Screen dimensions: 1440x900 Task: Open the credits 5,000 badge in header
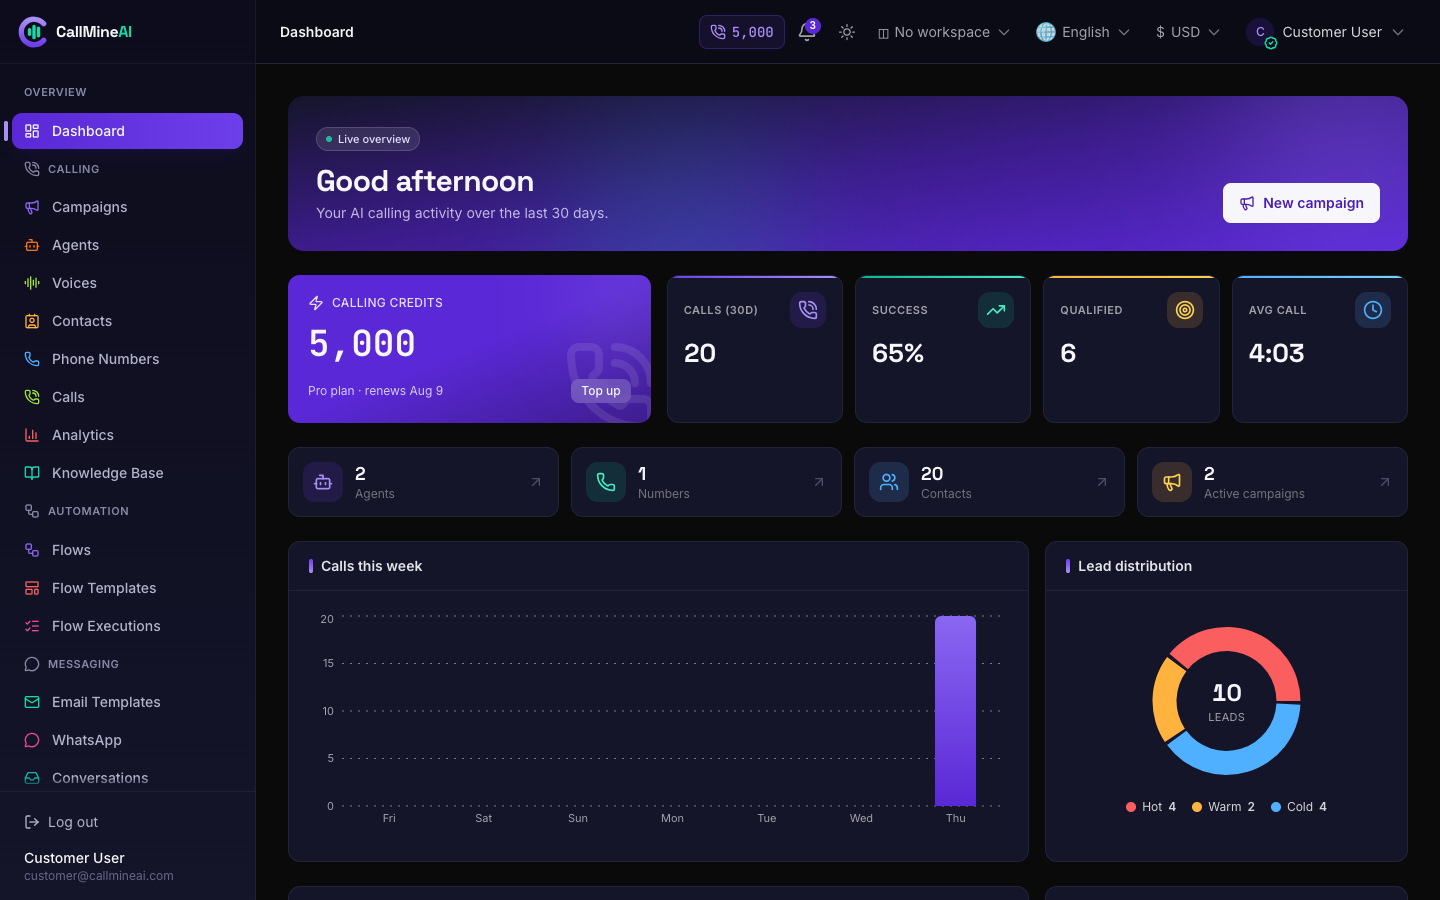[742, 32]
